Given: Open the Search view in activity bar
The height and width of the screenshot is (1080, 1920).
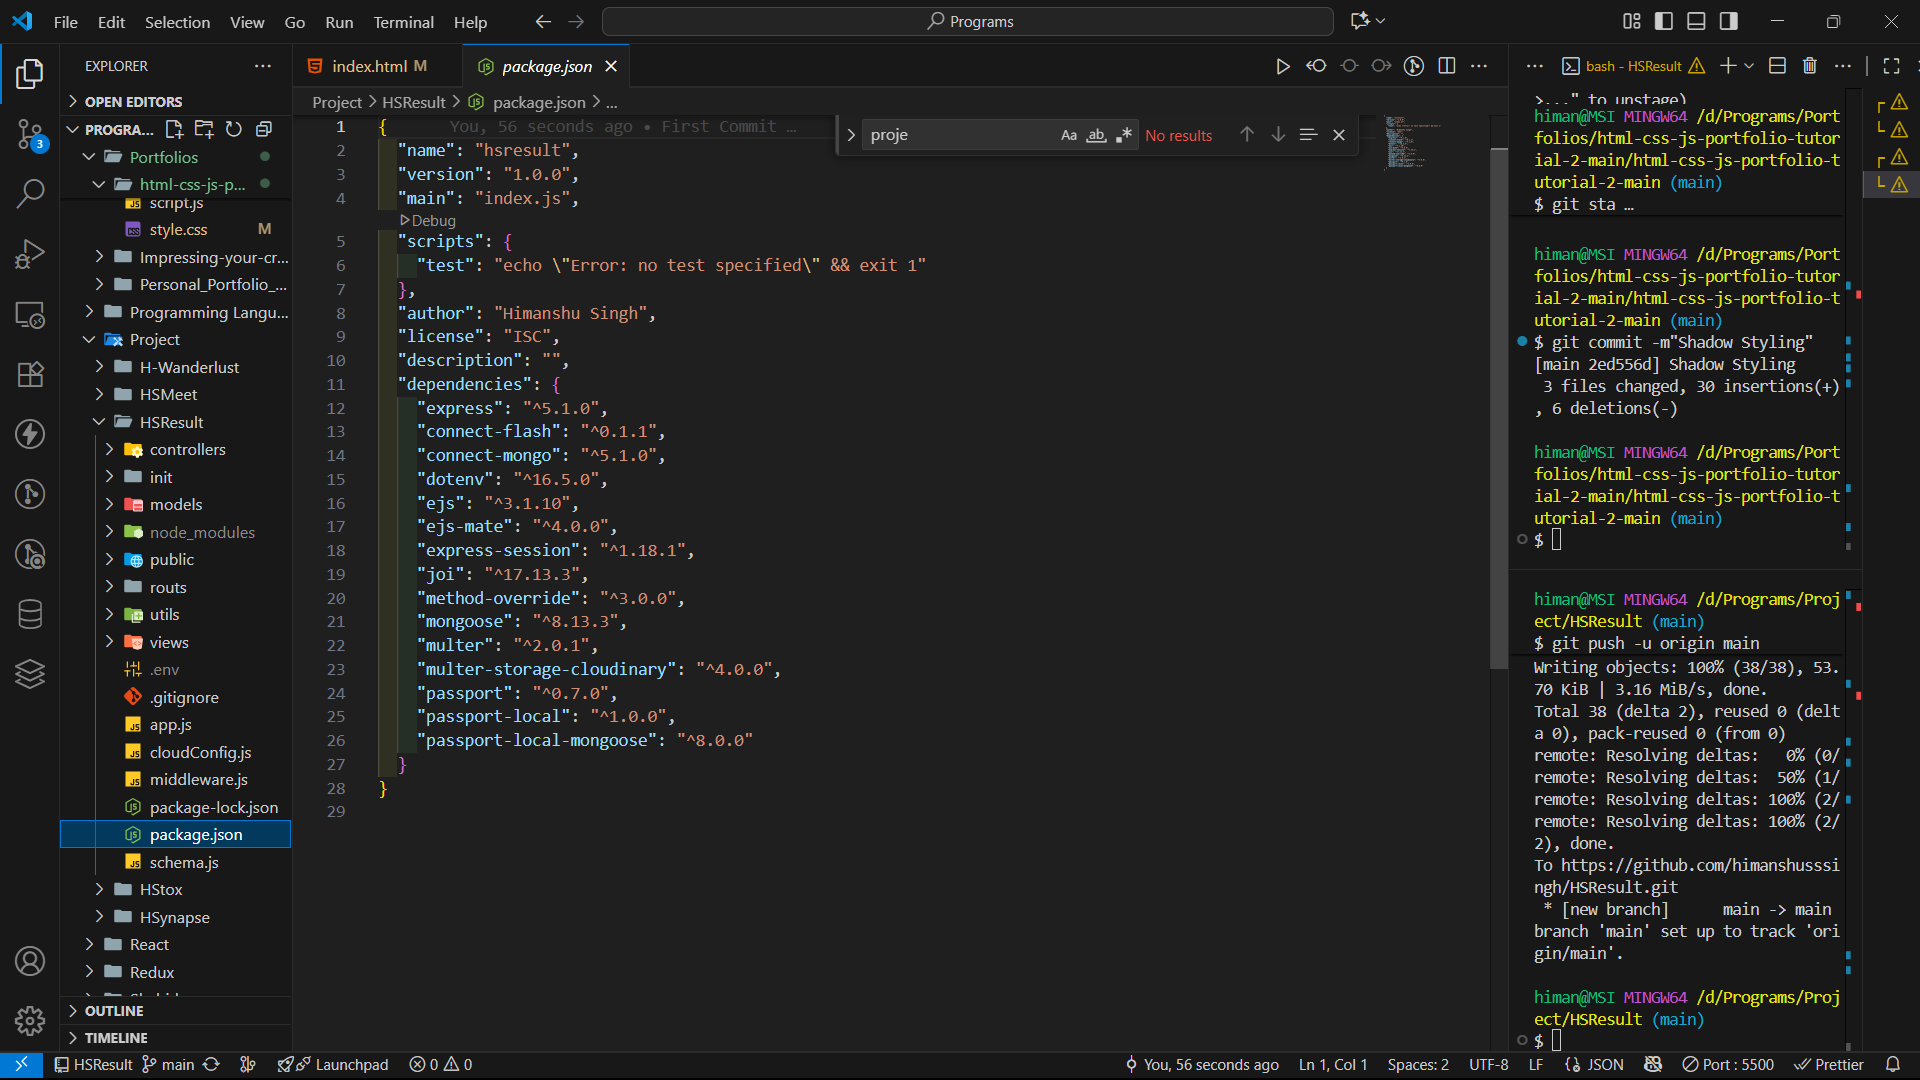Looking at the screenshot, I should (x=30, y=193).
